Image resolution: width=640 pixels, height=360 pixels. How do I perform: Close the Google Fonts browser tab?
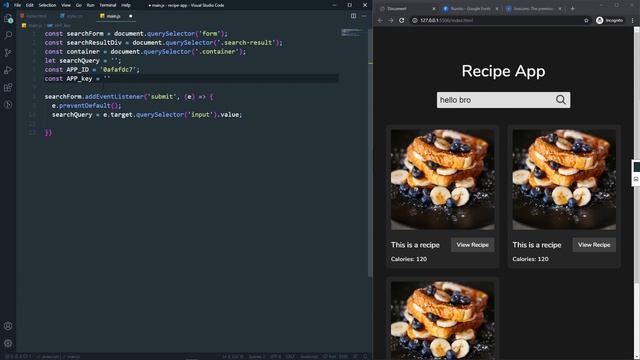pyautogui.click(x=497, y=9)
